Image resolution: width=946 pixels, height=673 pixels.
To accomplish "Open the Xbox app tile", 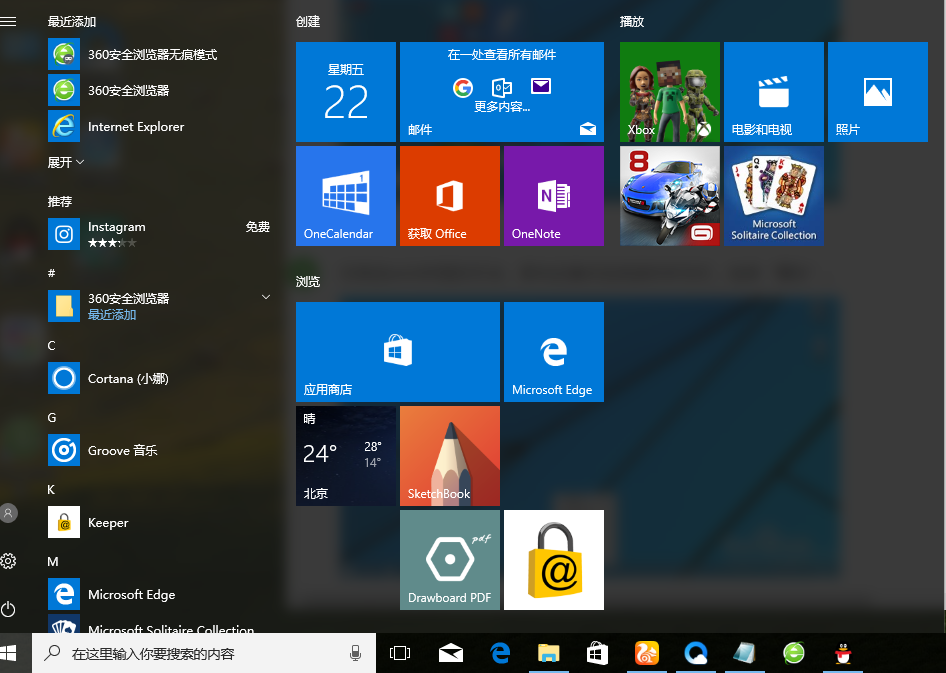I will pyautogui.click(x=669, y=91).
